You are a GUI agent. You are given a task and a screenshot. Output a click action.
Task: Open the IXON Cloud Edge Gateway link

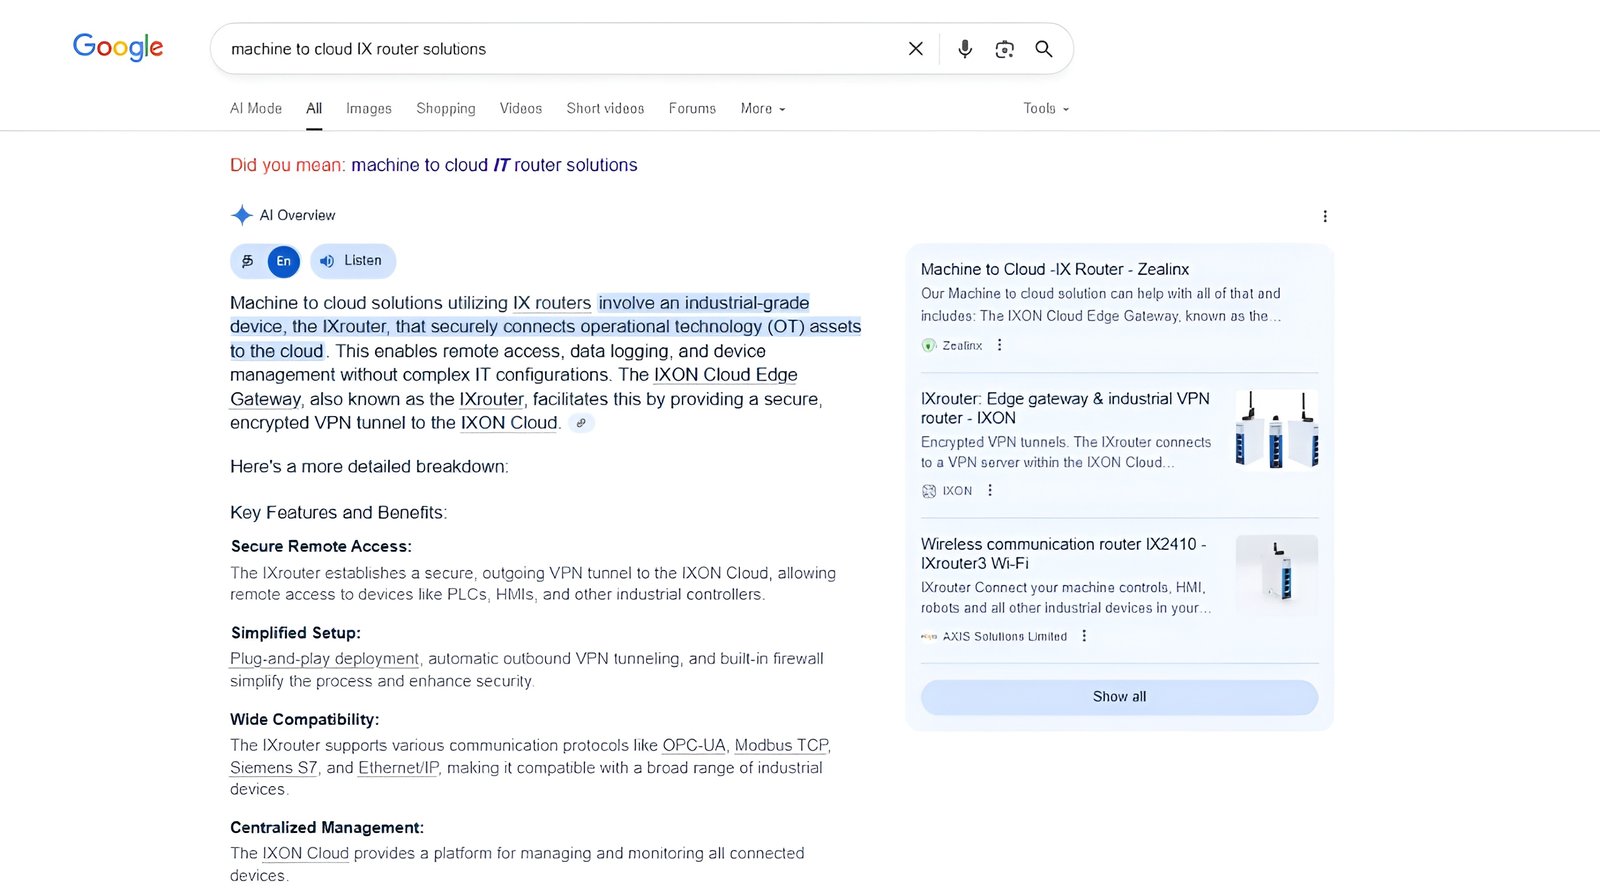514,387
